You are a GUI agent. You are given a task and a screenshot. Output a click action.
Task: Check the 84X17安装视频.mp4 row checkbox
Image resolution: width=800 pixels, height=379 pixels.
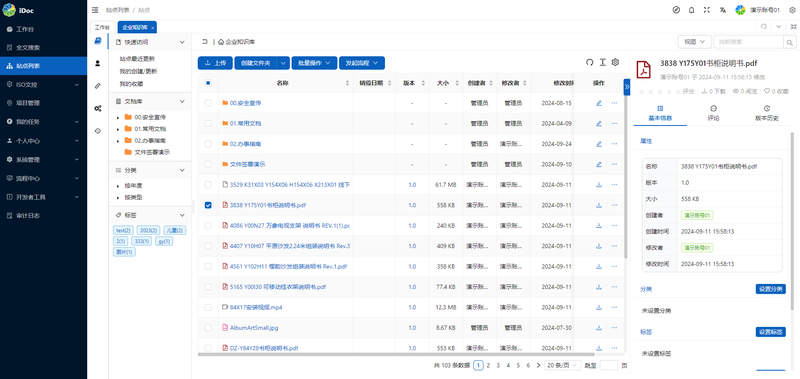(208, 307)
